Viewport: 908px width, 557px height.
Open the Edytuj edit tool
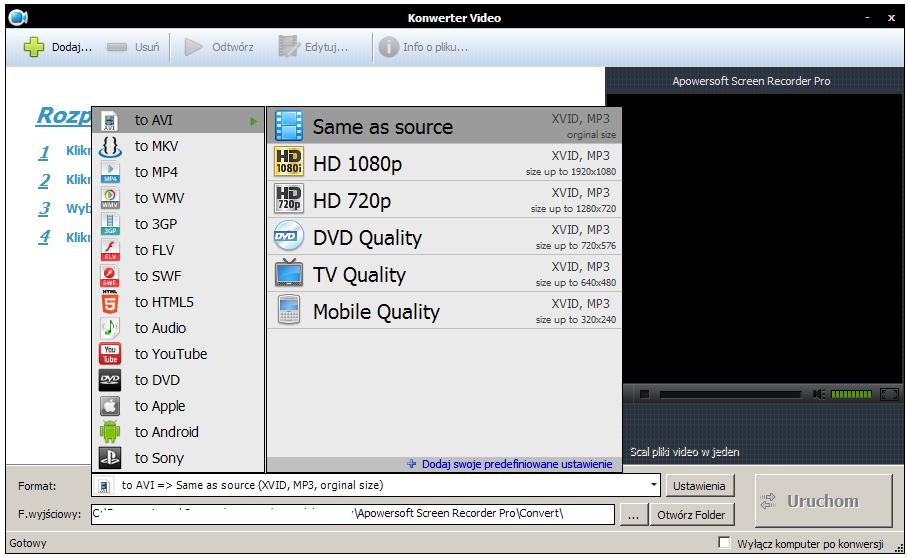click(313, 47)
